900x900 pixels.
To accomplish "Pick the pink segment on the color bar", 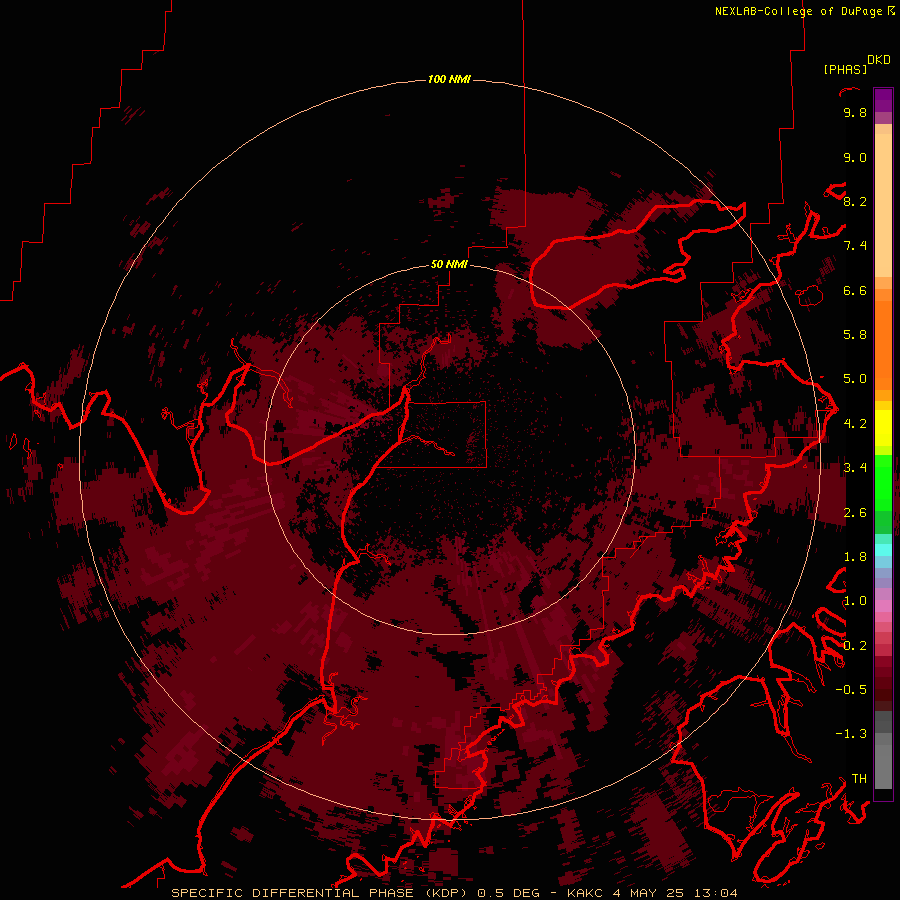I will pyautogui.click(x=883, y=606).
